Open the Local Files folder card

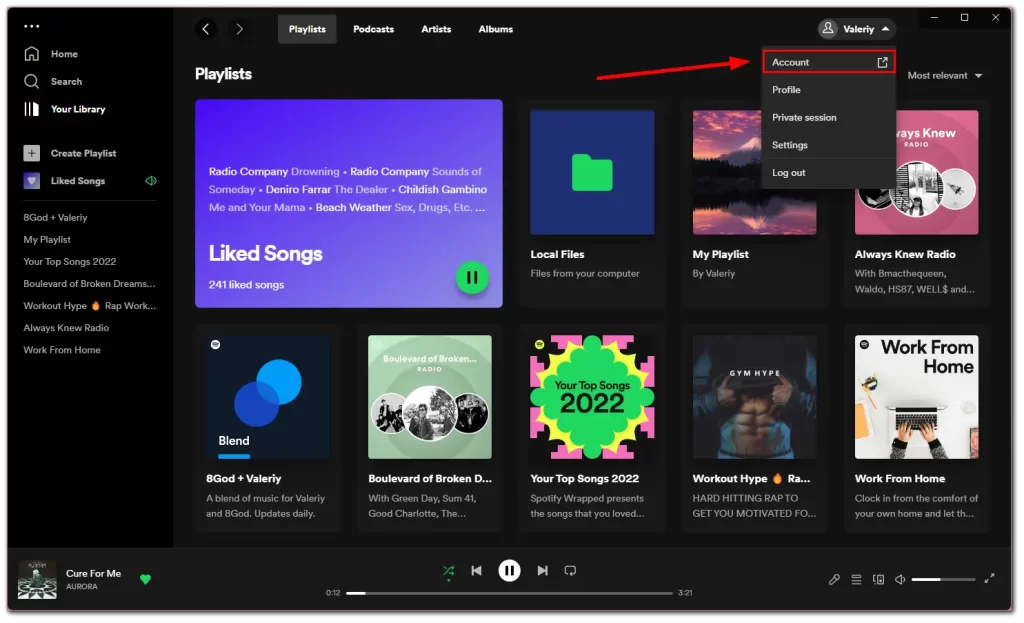click(592, 202)
